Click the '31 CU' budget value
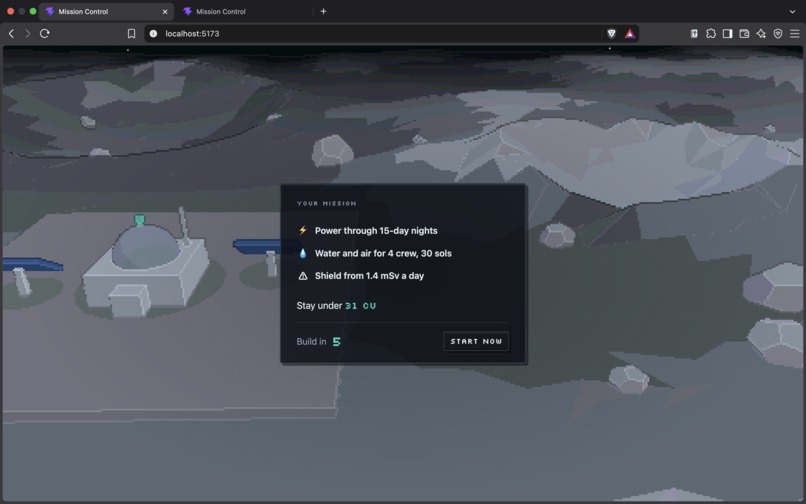This screenshot has height=504, width=806. 360,306
